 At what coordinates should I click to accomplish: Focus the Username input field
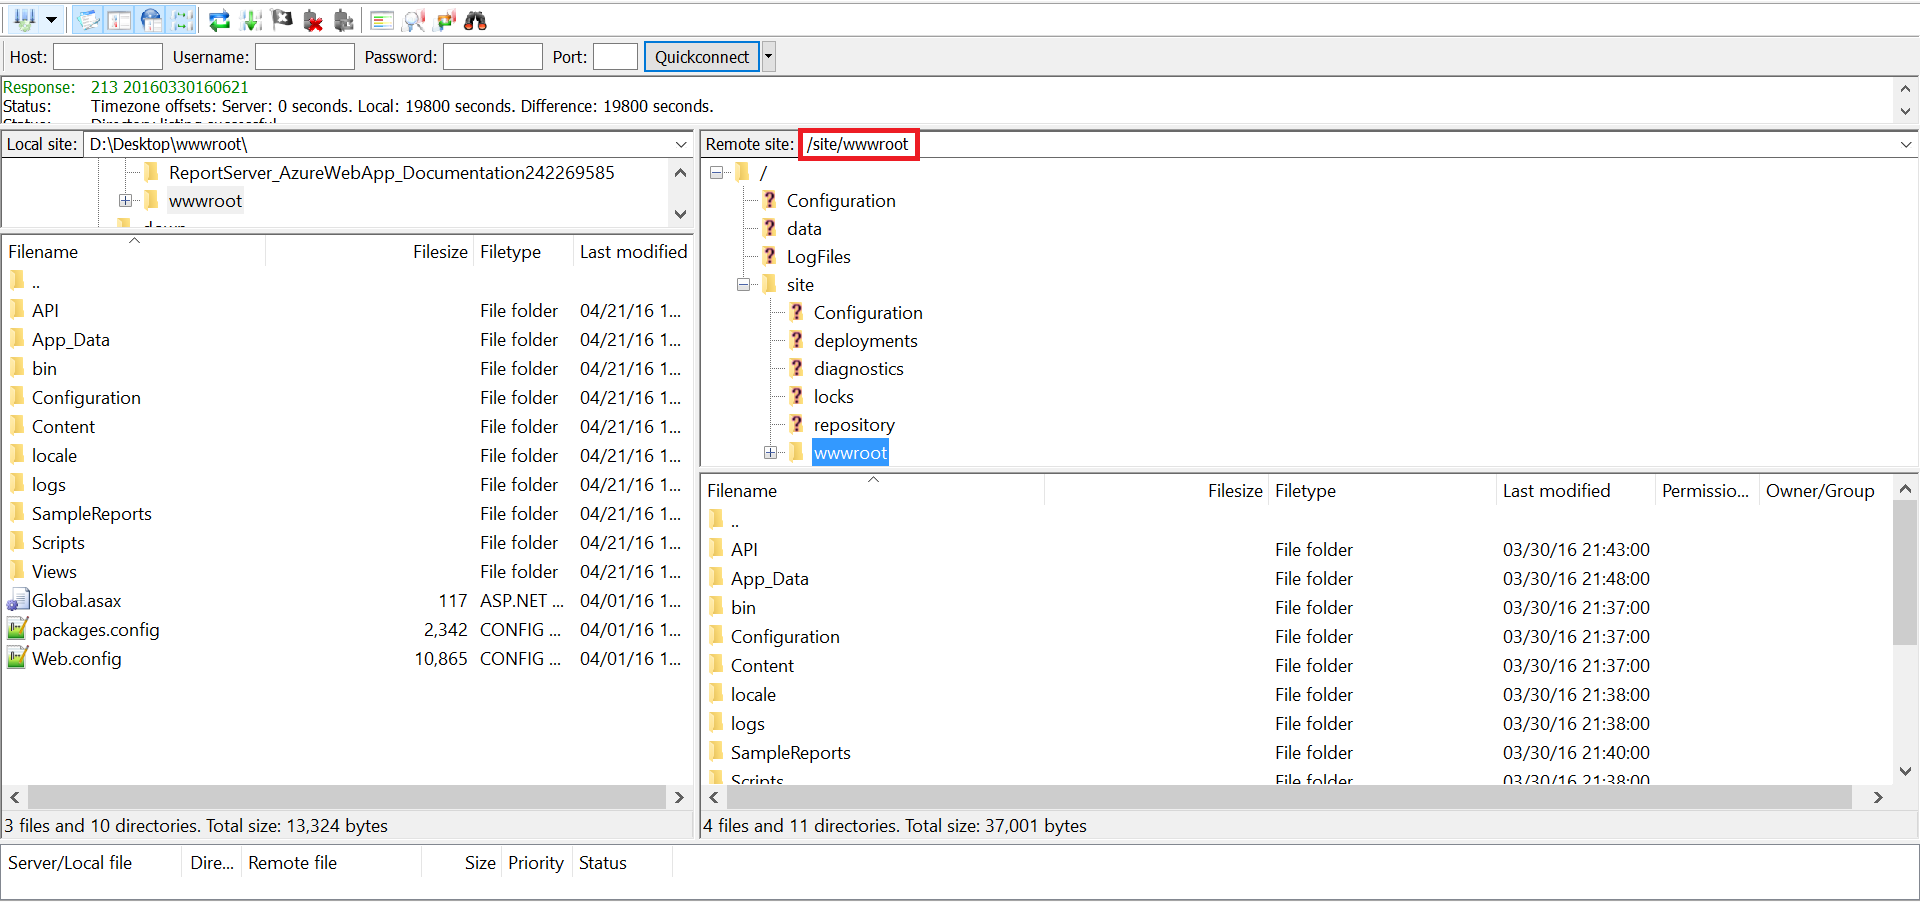tap(305, 57)
